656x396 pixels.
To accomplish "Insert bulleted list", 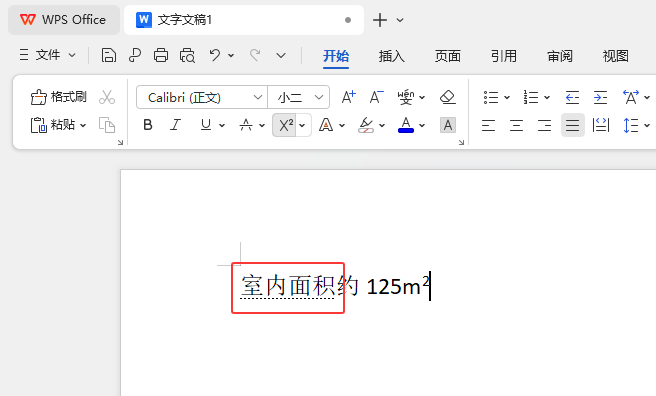I will click(491, 97).
